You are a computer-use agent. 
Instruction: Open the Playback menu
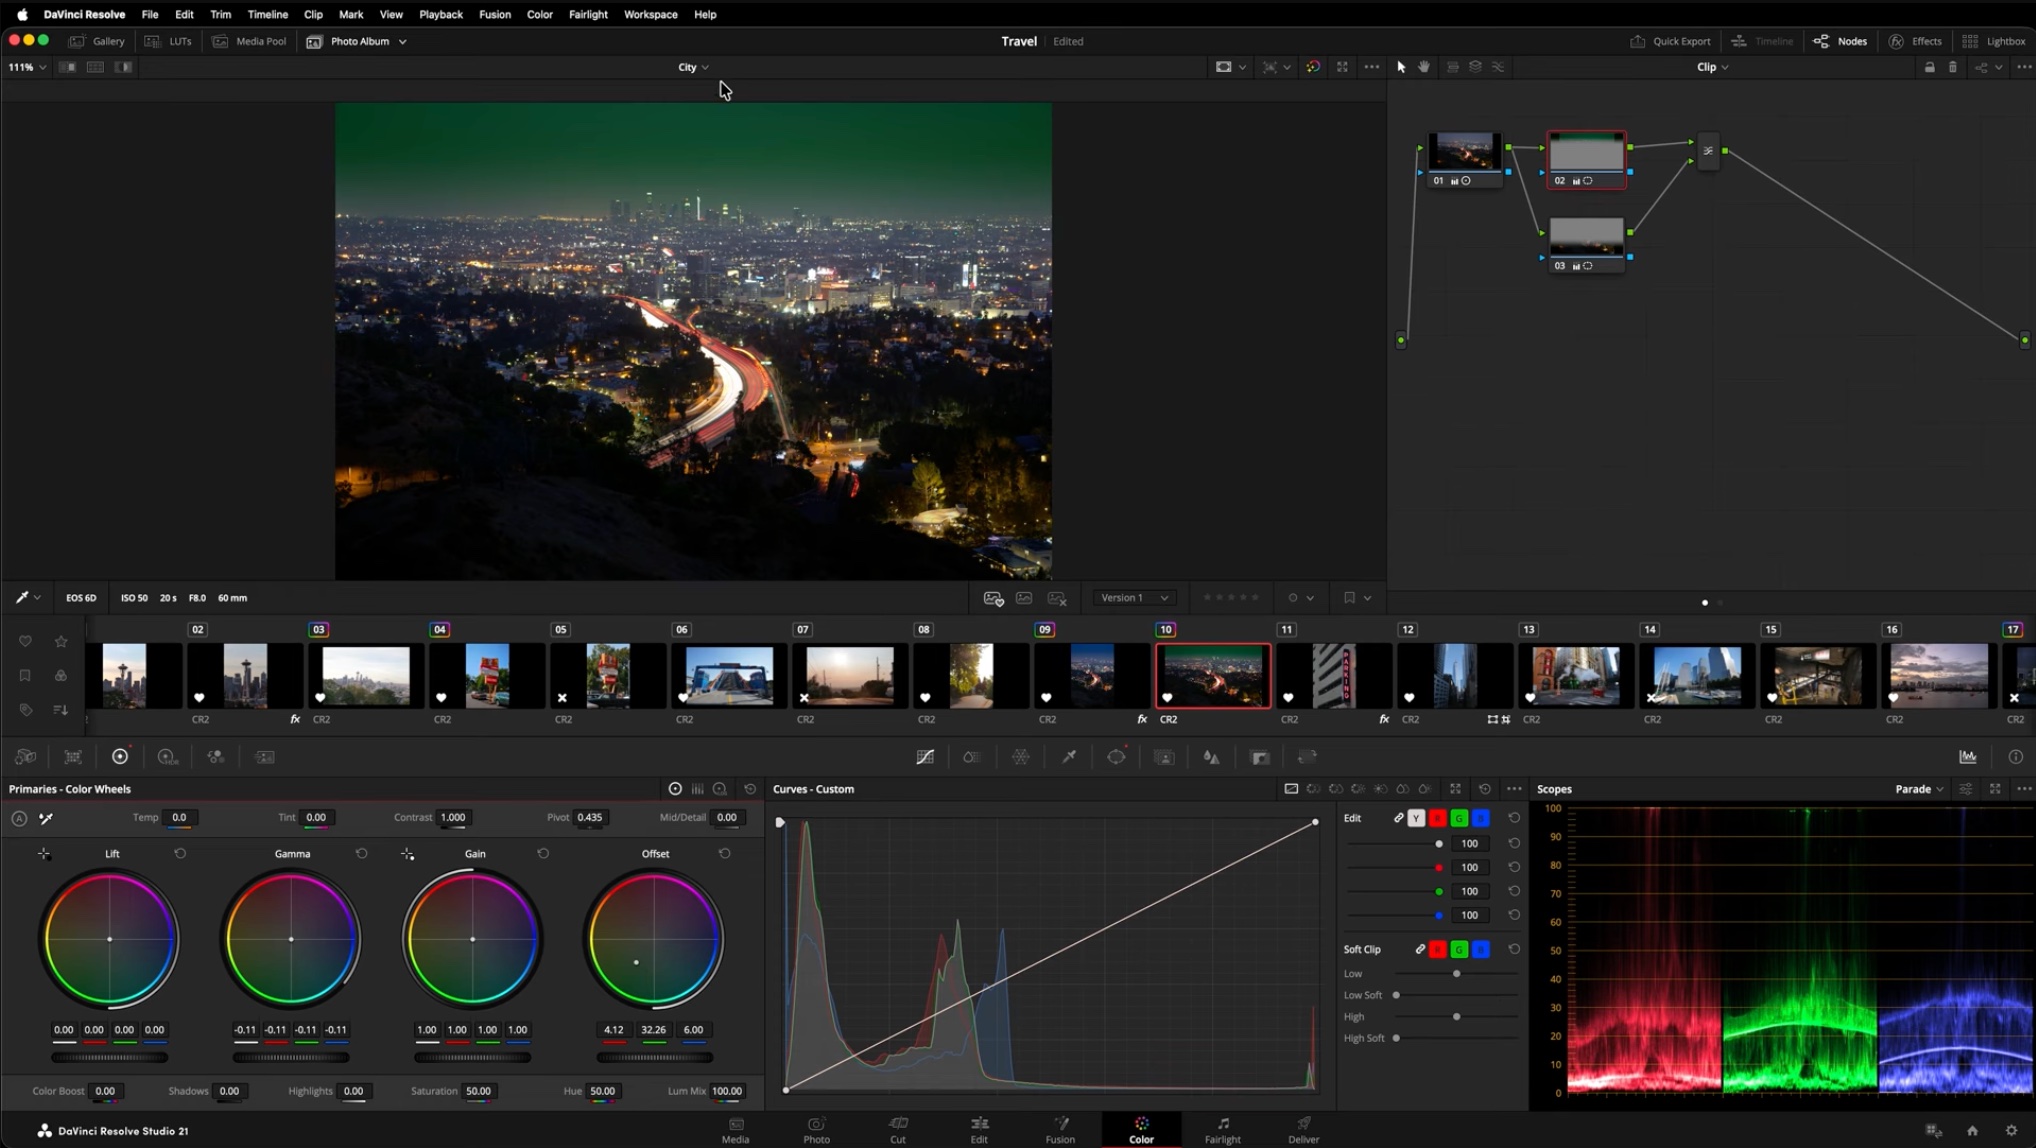coord(440,14)
